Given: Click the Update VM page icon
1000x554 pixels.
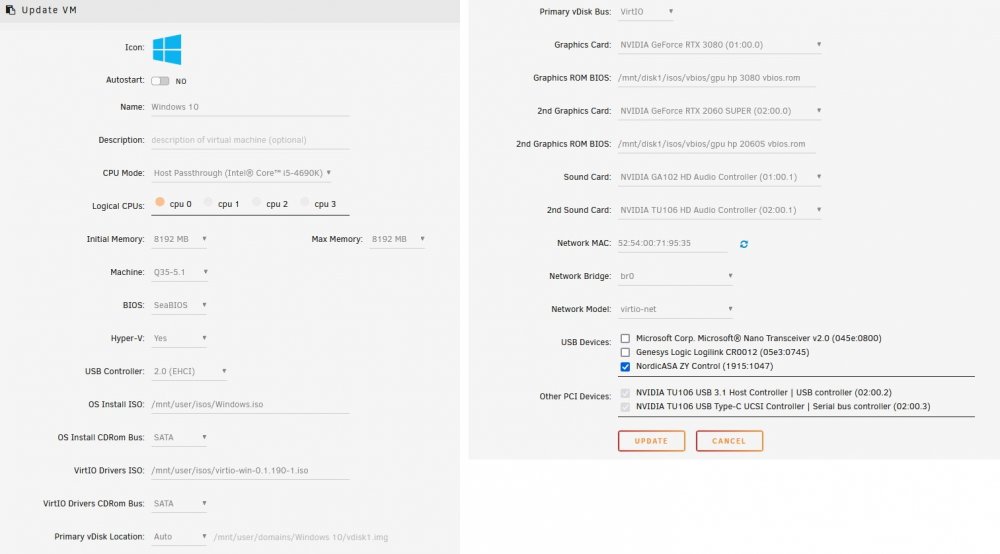Looking at the screenshot, I should coord(10,10).
